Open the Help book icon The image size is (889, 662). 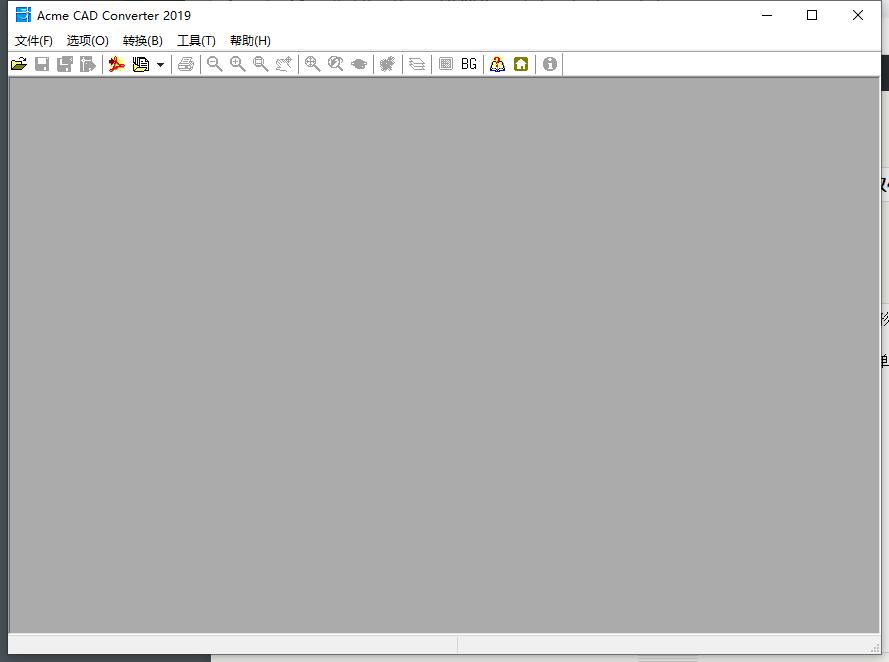pyautogui.click(x=497, y=64)
